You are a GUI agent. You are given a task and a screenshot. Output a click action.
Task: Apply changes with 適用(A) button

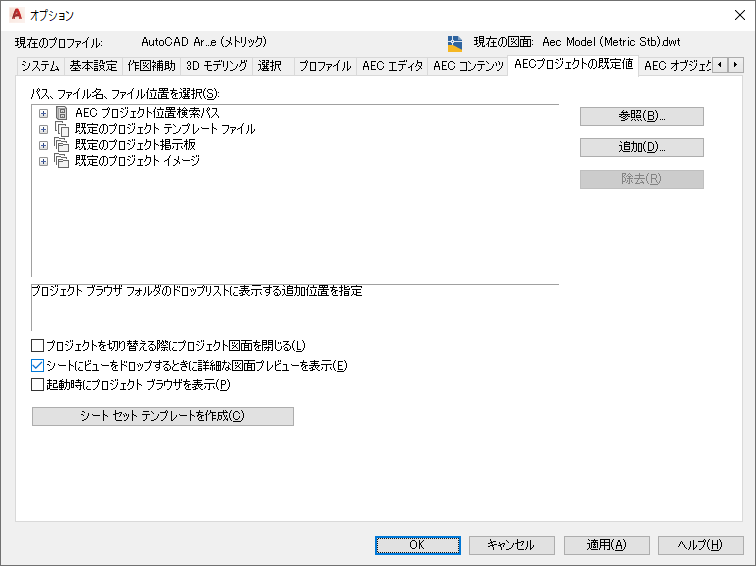click(x=607, y=545)
